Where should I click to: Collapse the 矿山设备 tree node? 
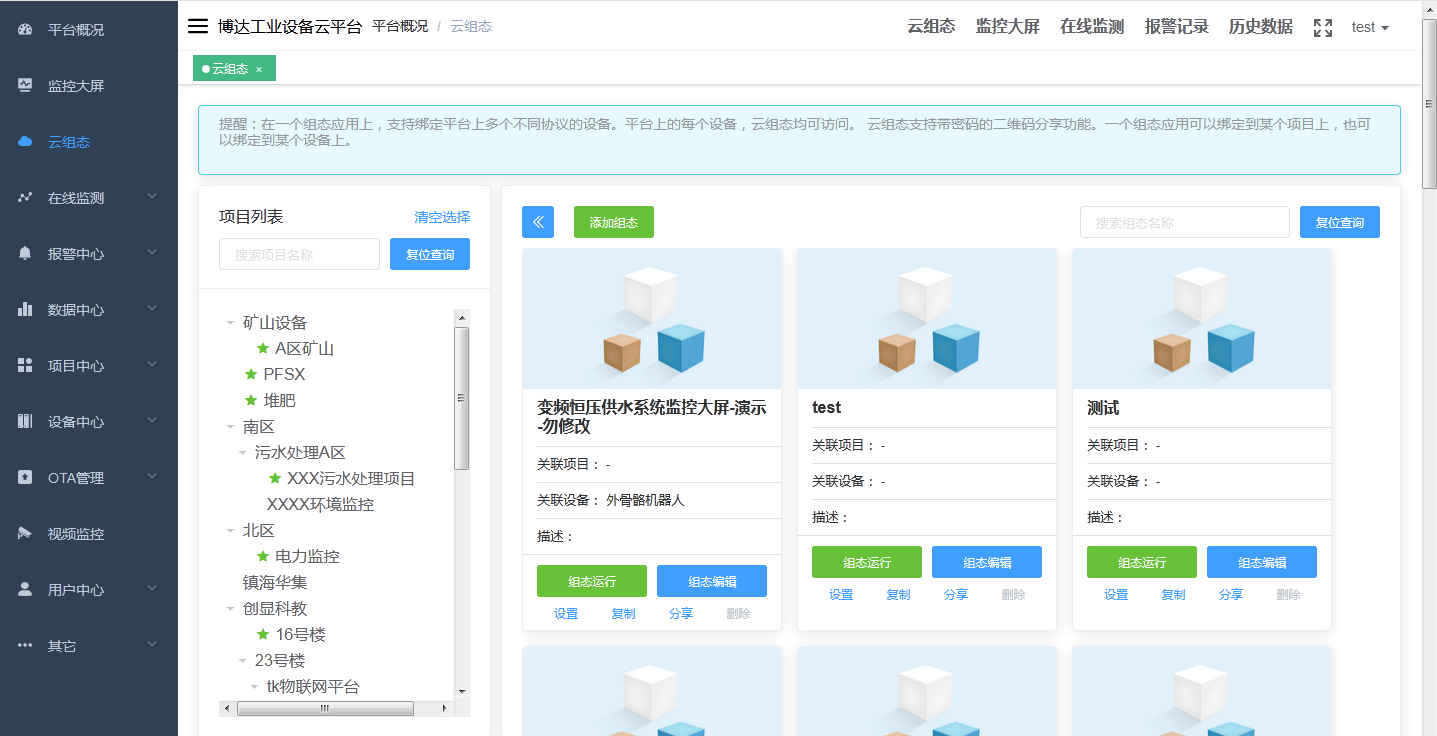229,322
